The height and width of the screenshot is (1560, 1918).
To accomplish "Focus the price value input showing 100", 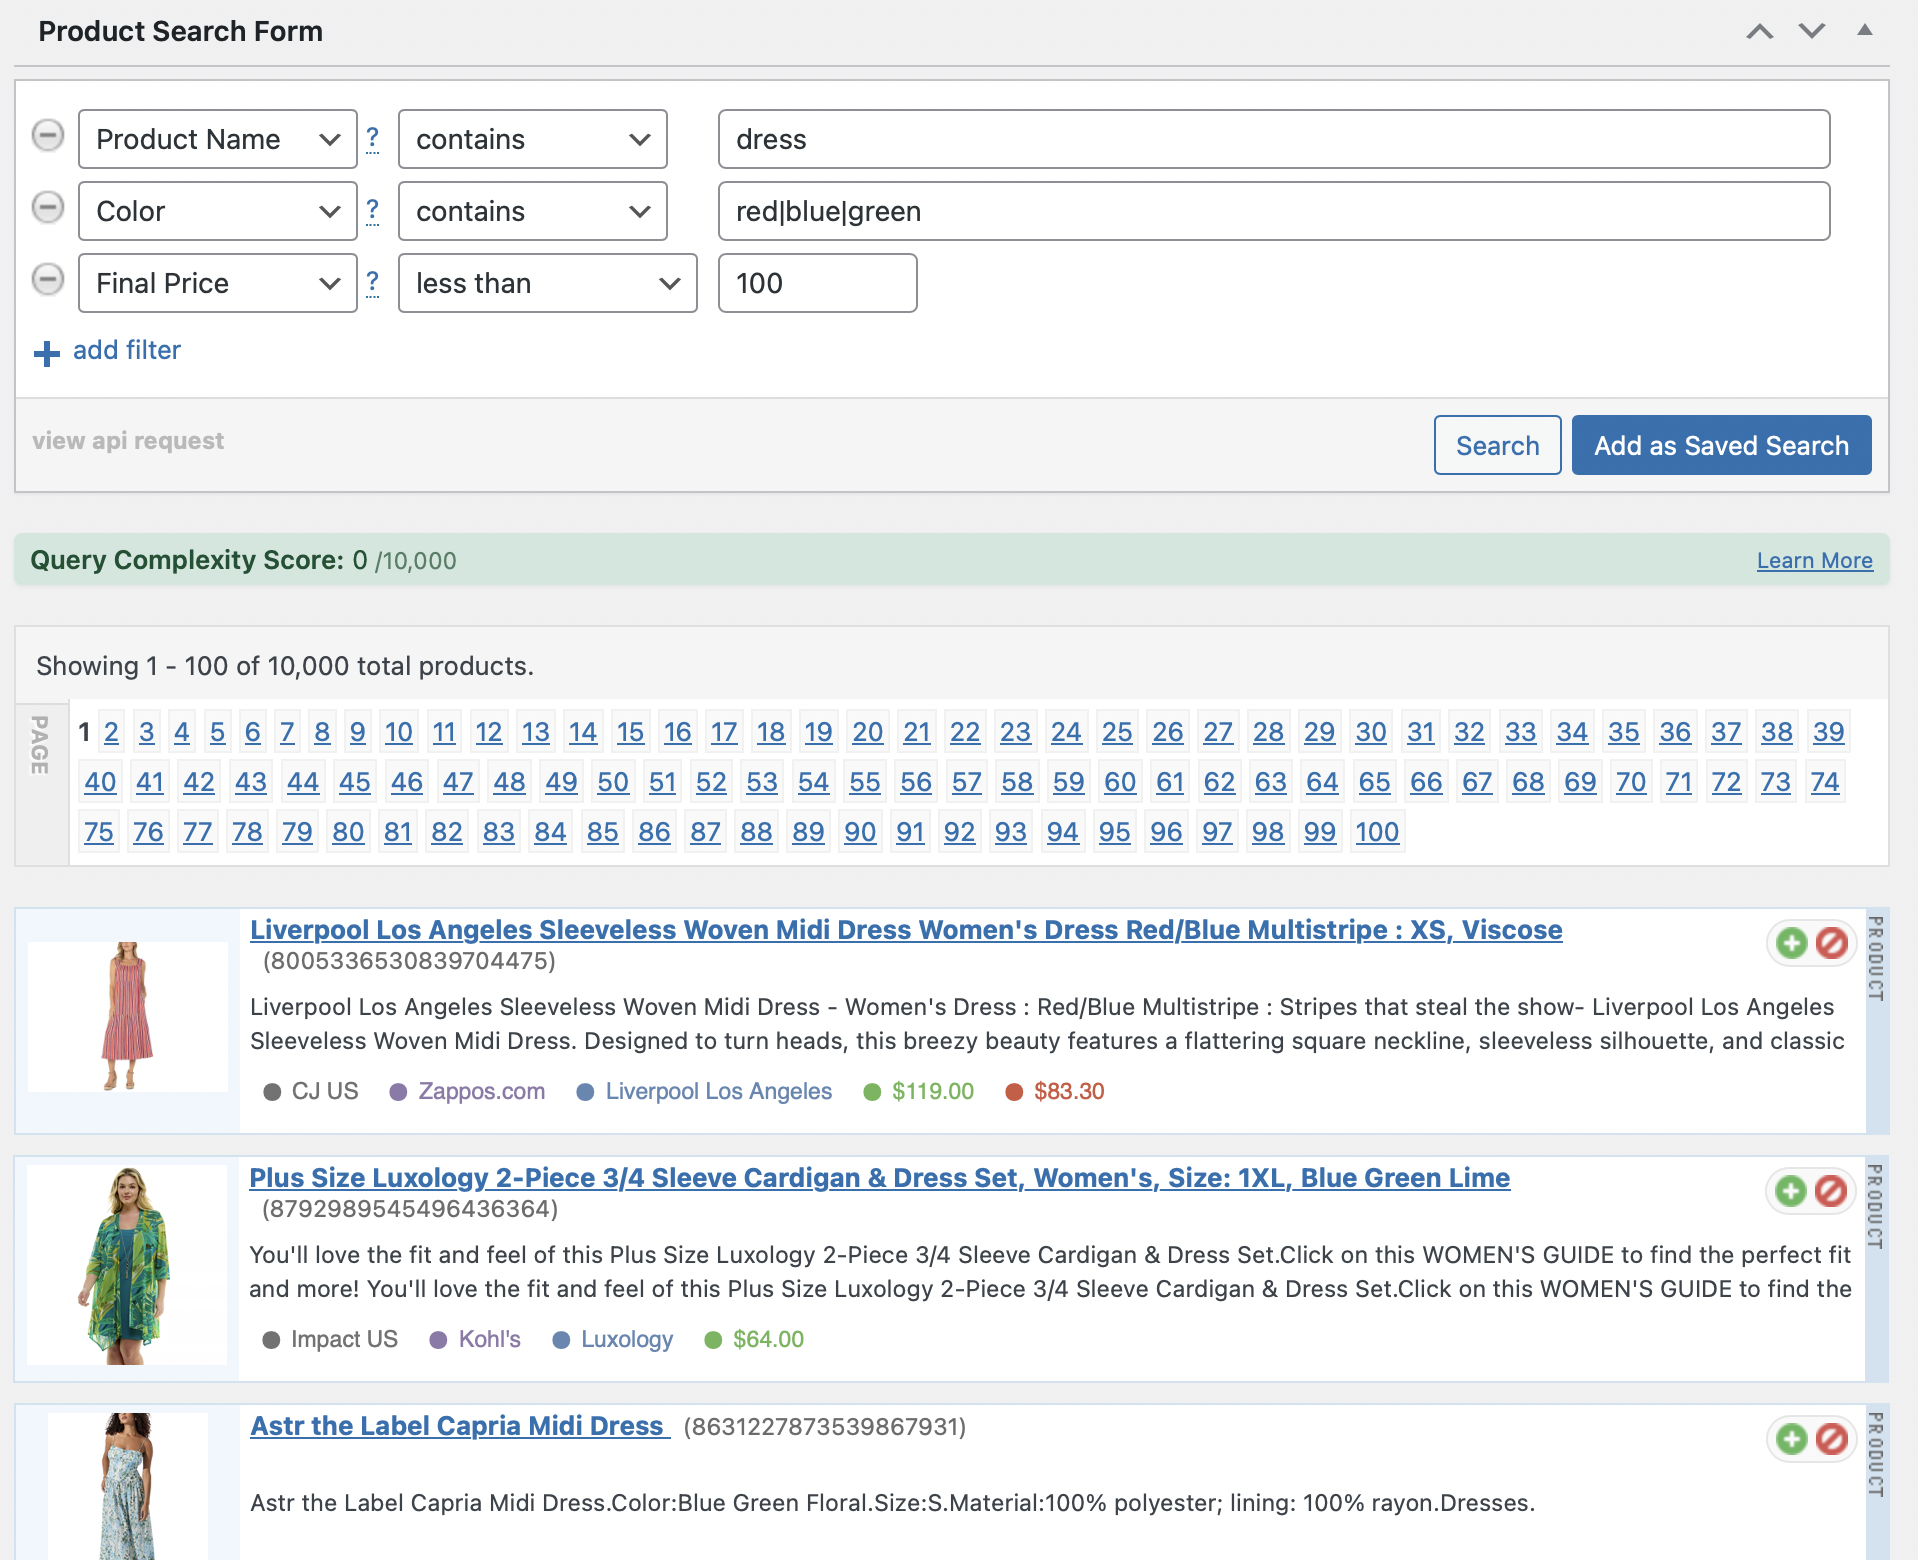I will click(x=818, y=283).
